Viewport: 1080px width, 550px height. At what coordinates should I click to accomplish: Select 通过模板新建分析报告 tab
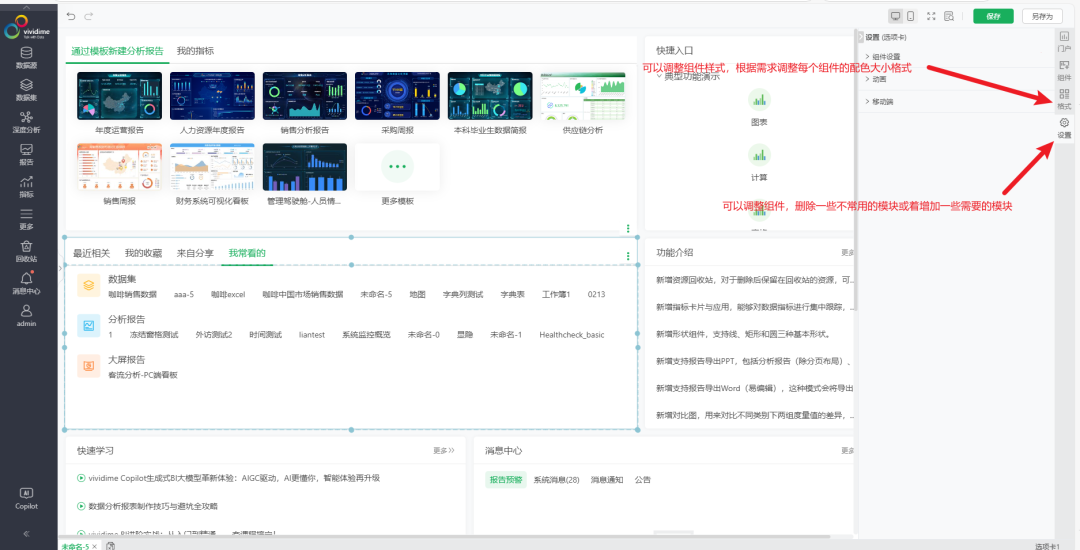coord(117,51)
